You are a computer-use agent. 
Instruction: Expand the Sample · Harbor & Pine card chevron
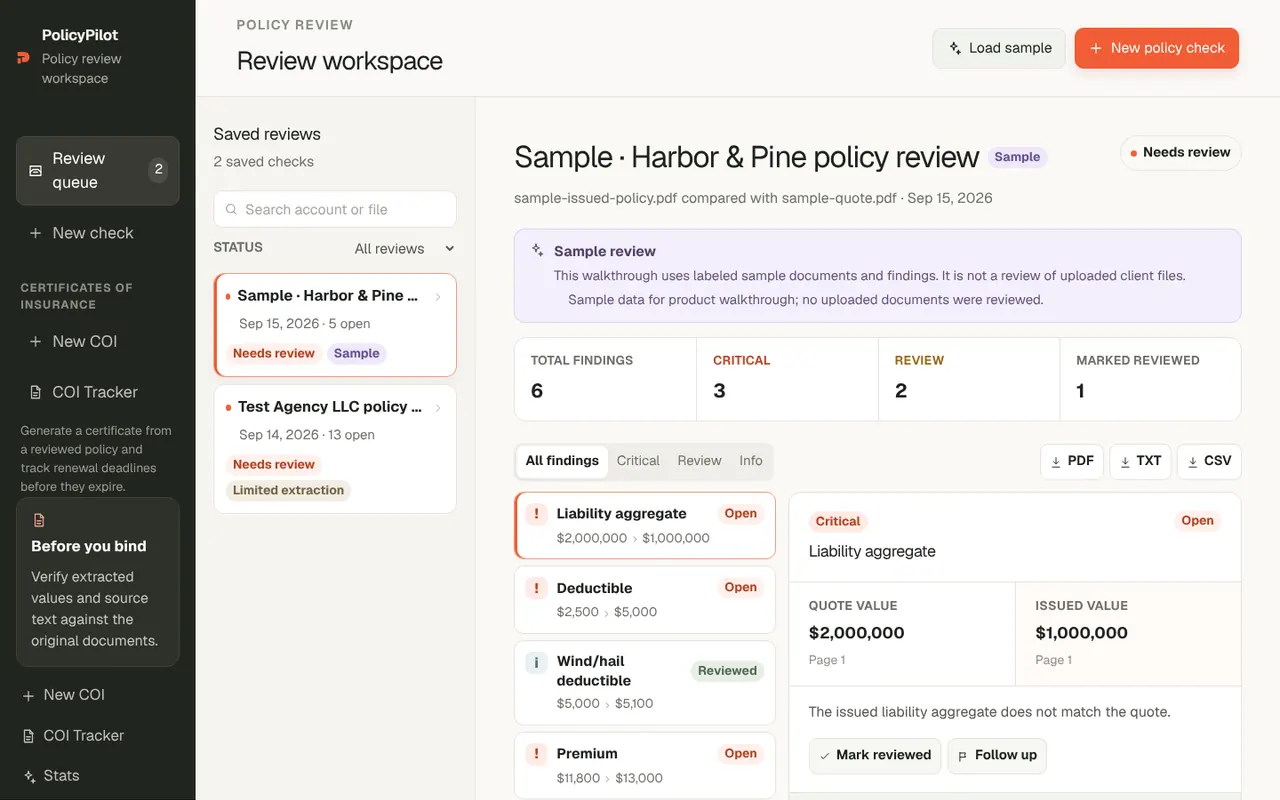(x=438, y=296)
